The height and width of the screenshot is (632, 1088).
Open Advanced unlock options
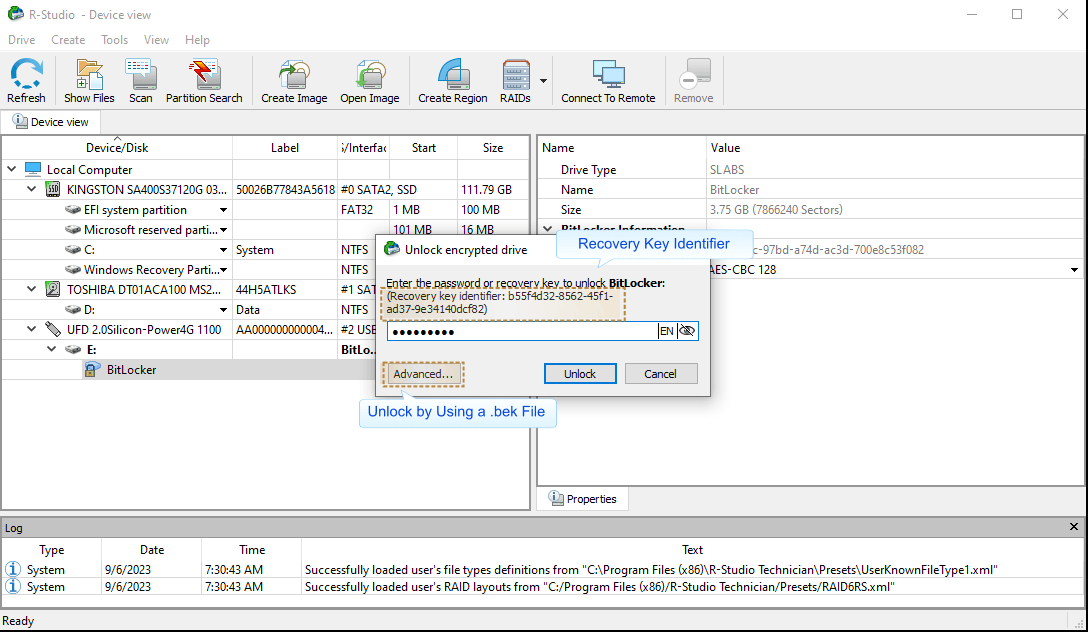coord(423,374)
